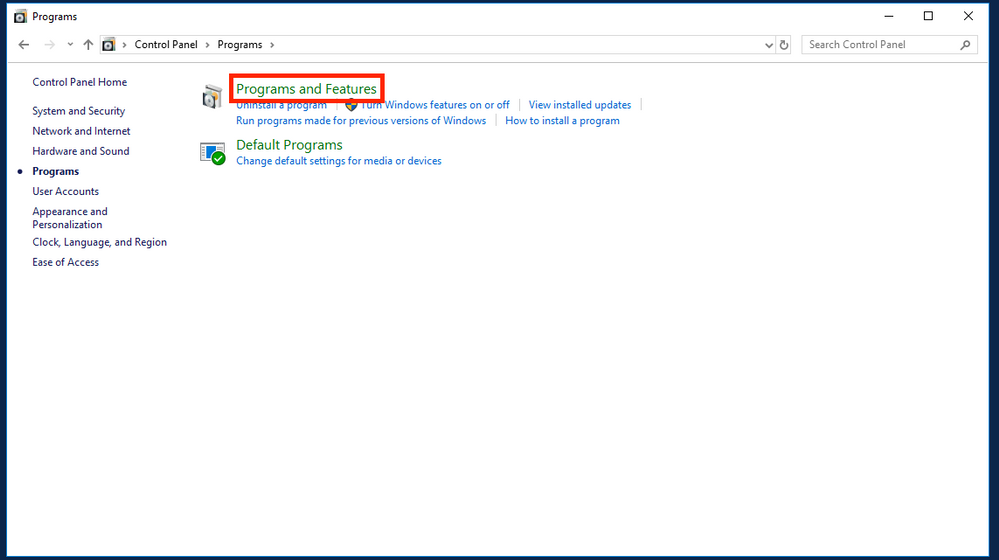The height and width of the screenshot is (560, 999).
Task: Open Default Programs heading
Action: (289, 145)
